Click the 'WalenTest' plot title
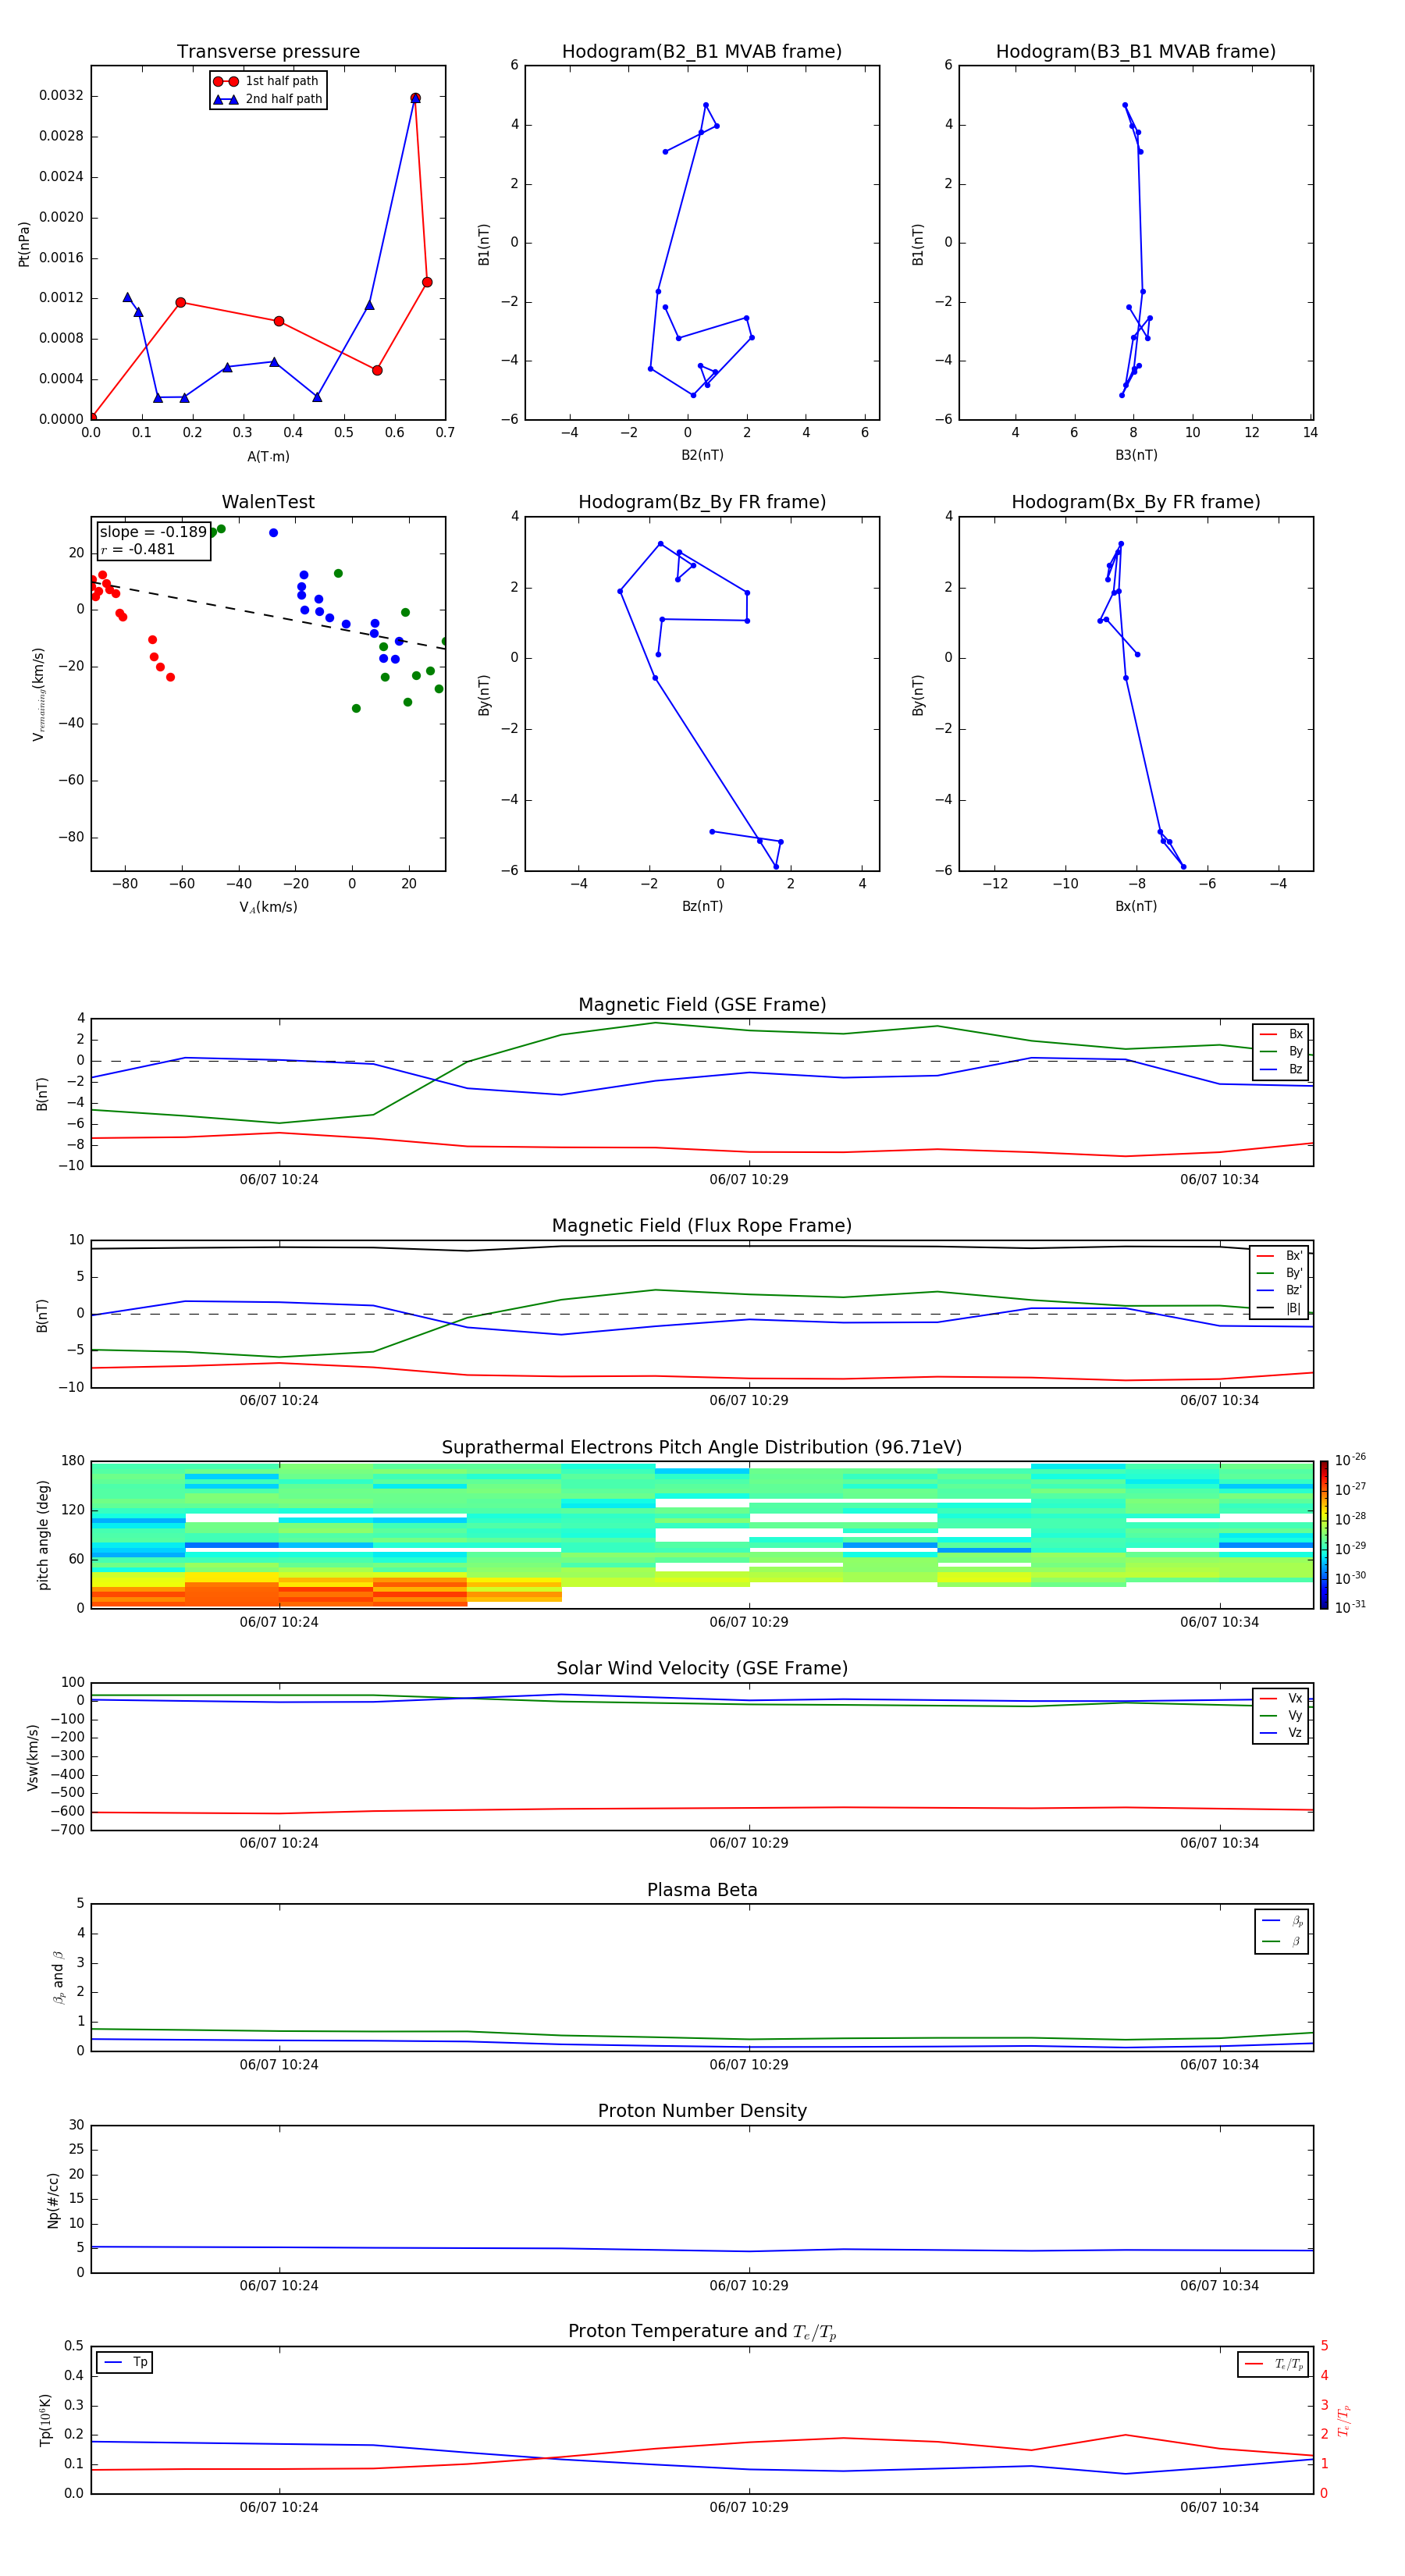 click(x=268, y=502)
